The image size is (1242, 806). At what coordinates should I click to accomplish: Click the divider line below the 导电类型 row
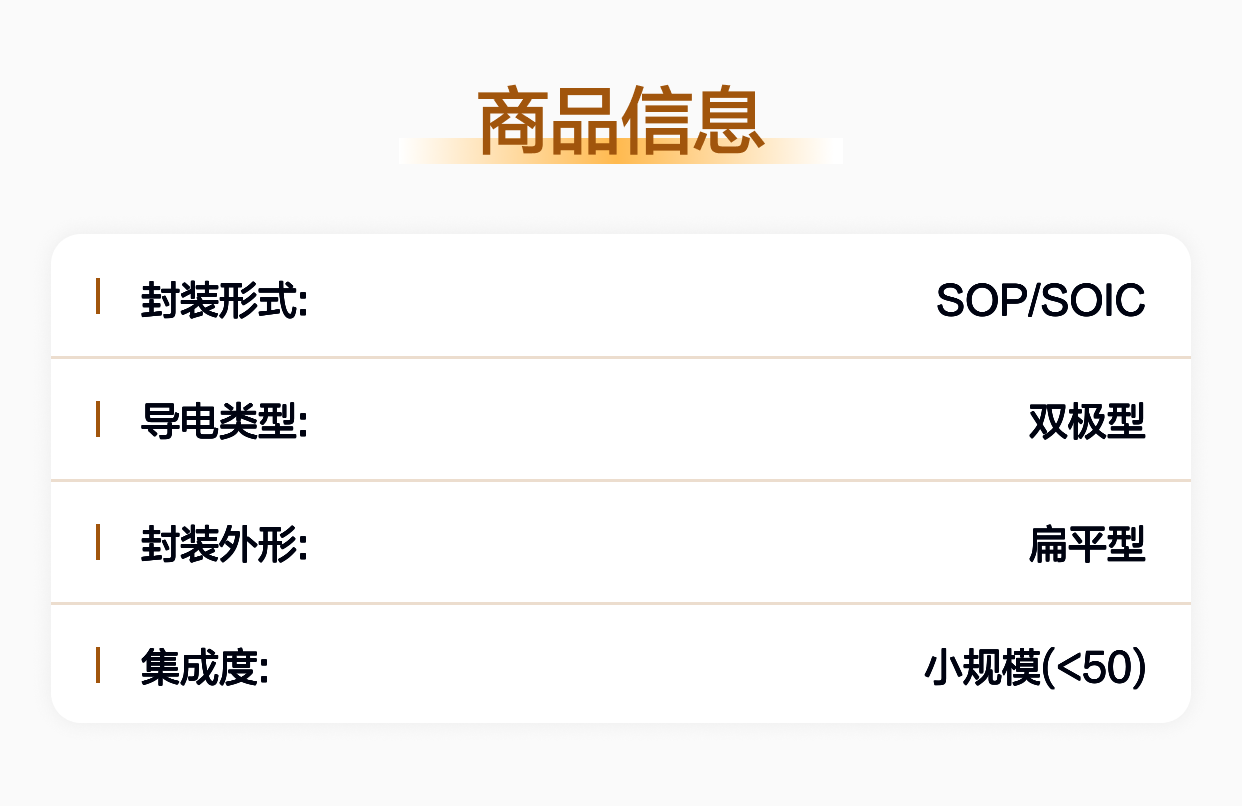point(620,480)
